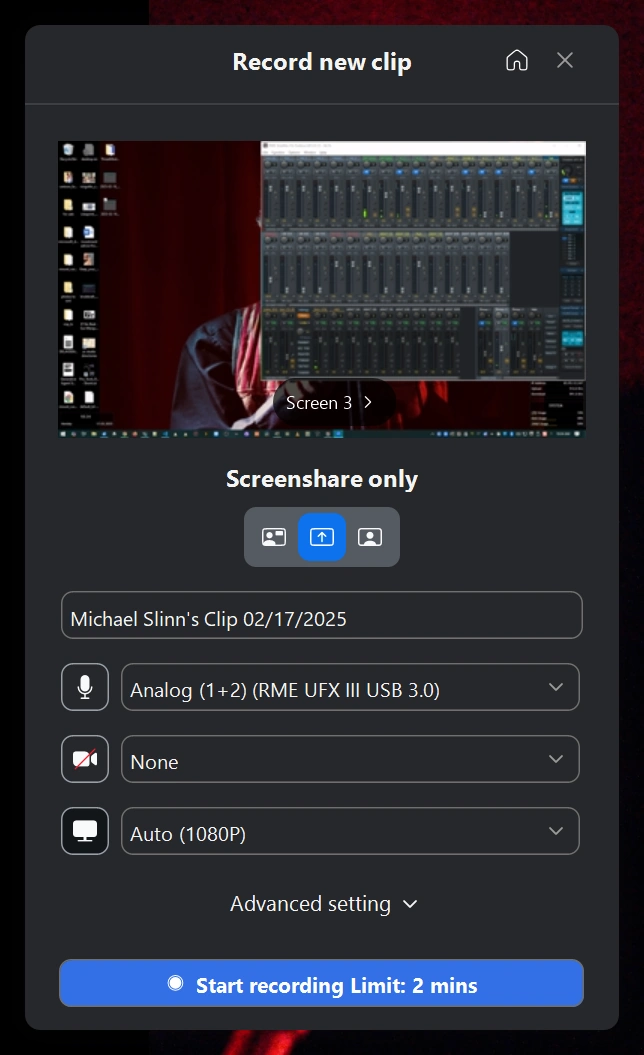Screen dimensions: 644x1055
Task: Select the Screenshare only mode icon
Action: pyautogui.click(x=321, y=537)
